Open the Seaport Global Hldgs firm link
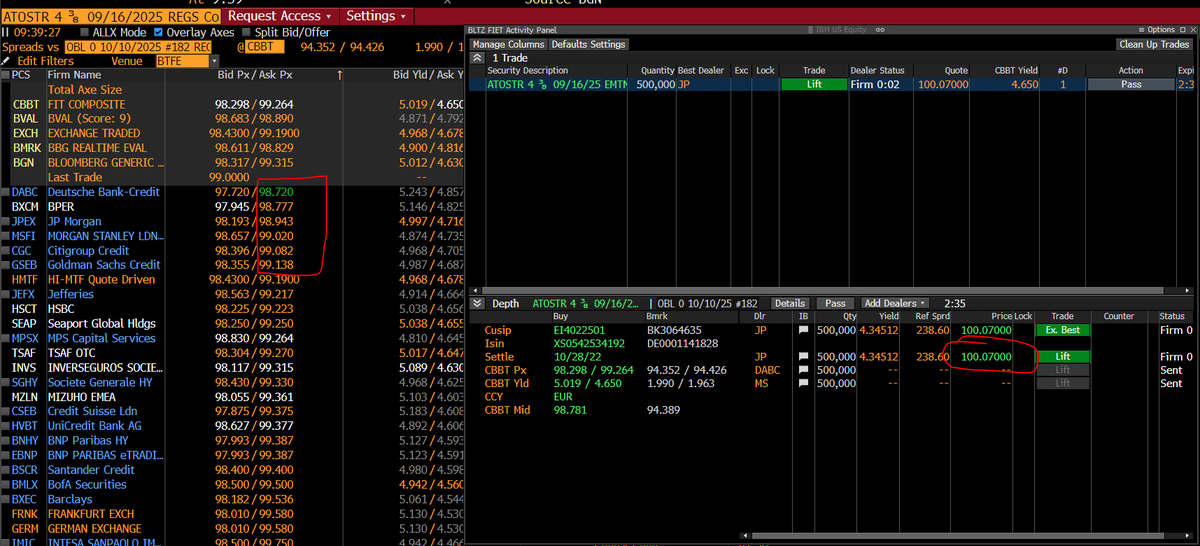Viewport: 1200px width, 546px height. 101,323
